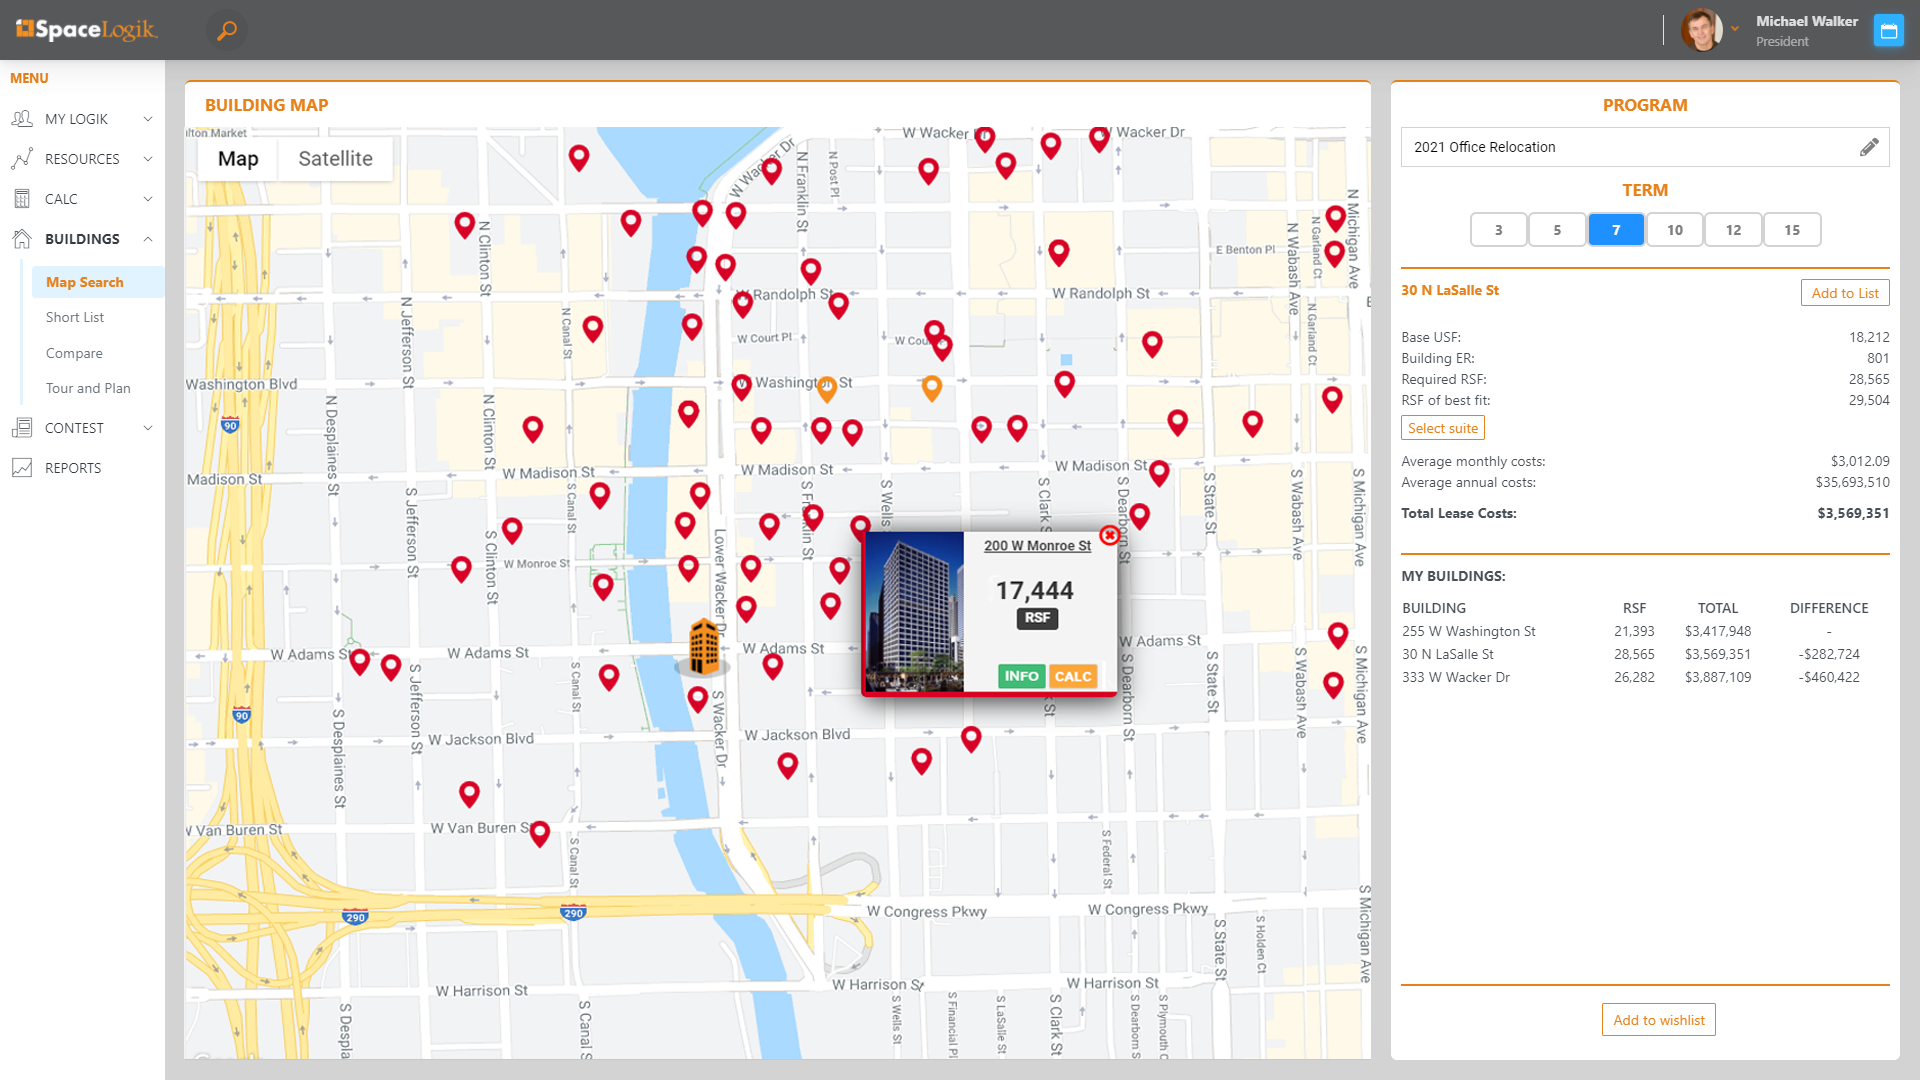The image size is (1920, 1080).
Task: Click the Add to wishlist button
Action: point(1658,1020)
